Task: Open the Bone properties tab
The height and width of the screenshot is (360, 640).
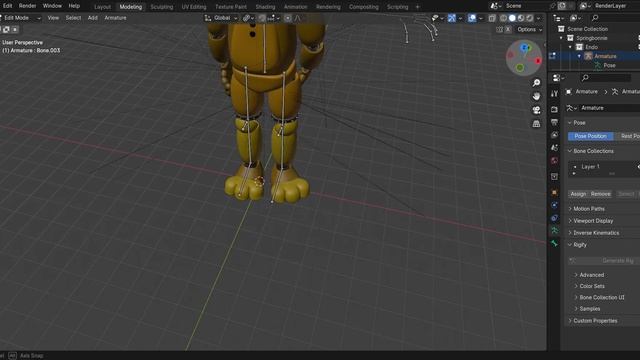Action: click(x=554, y=244)
